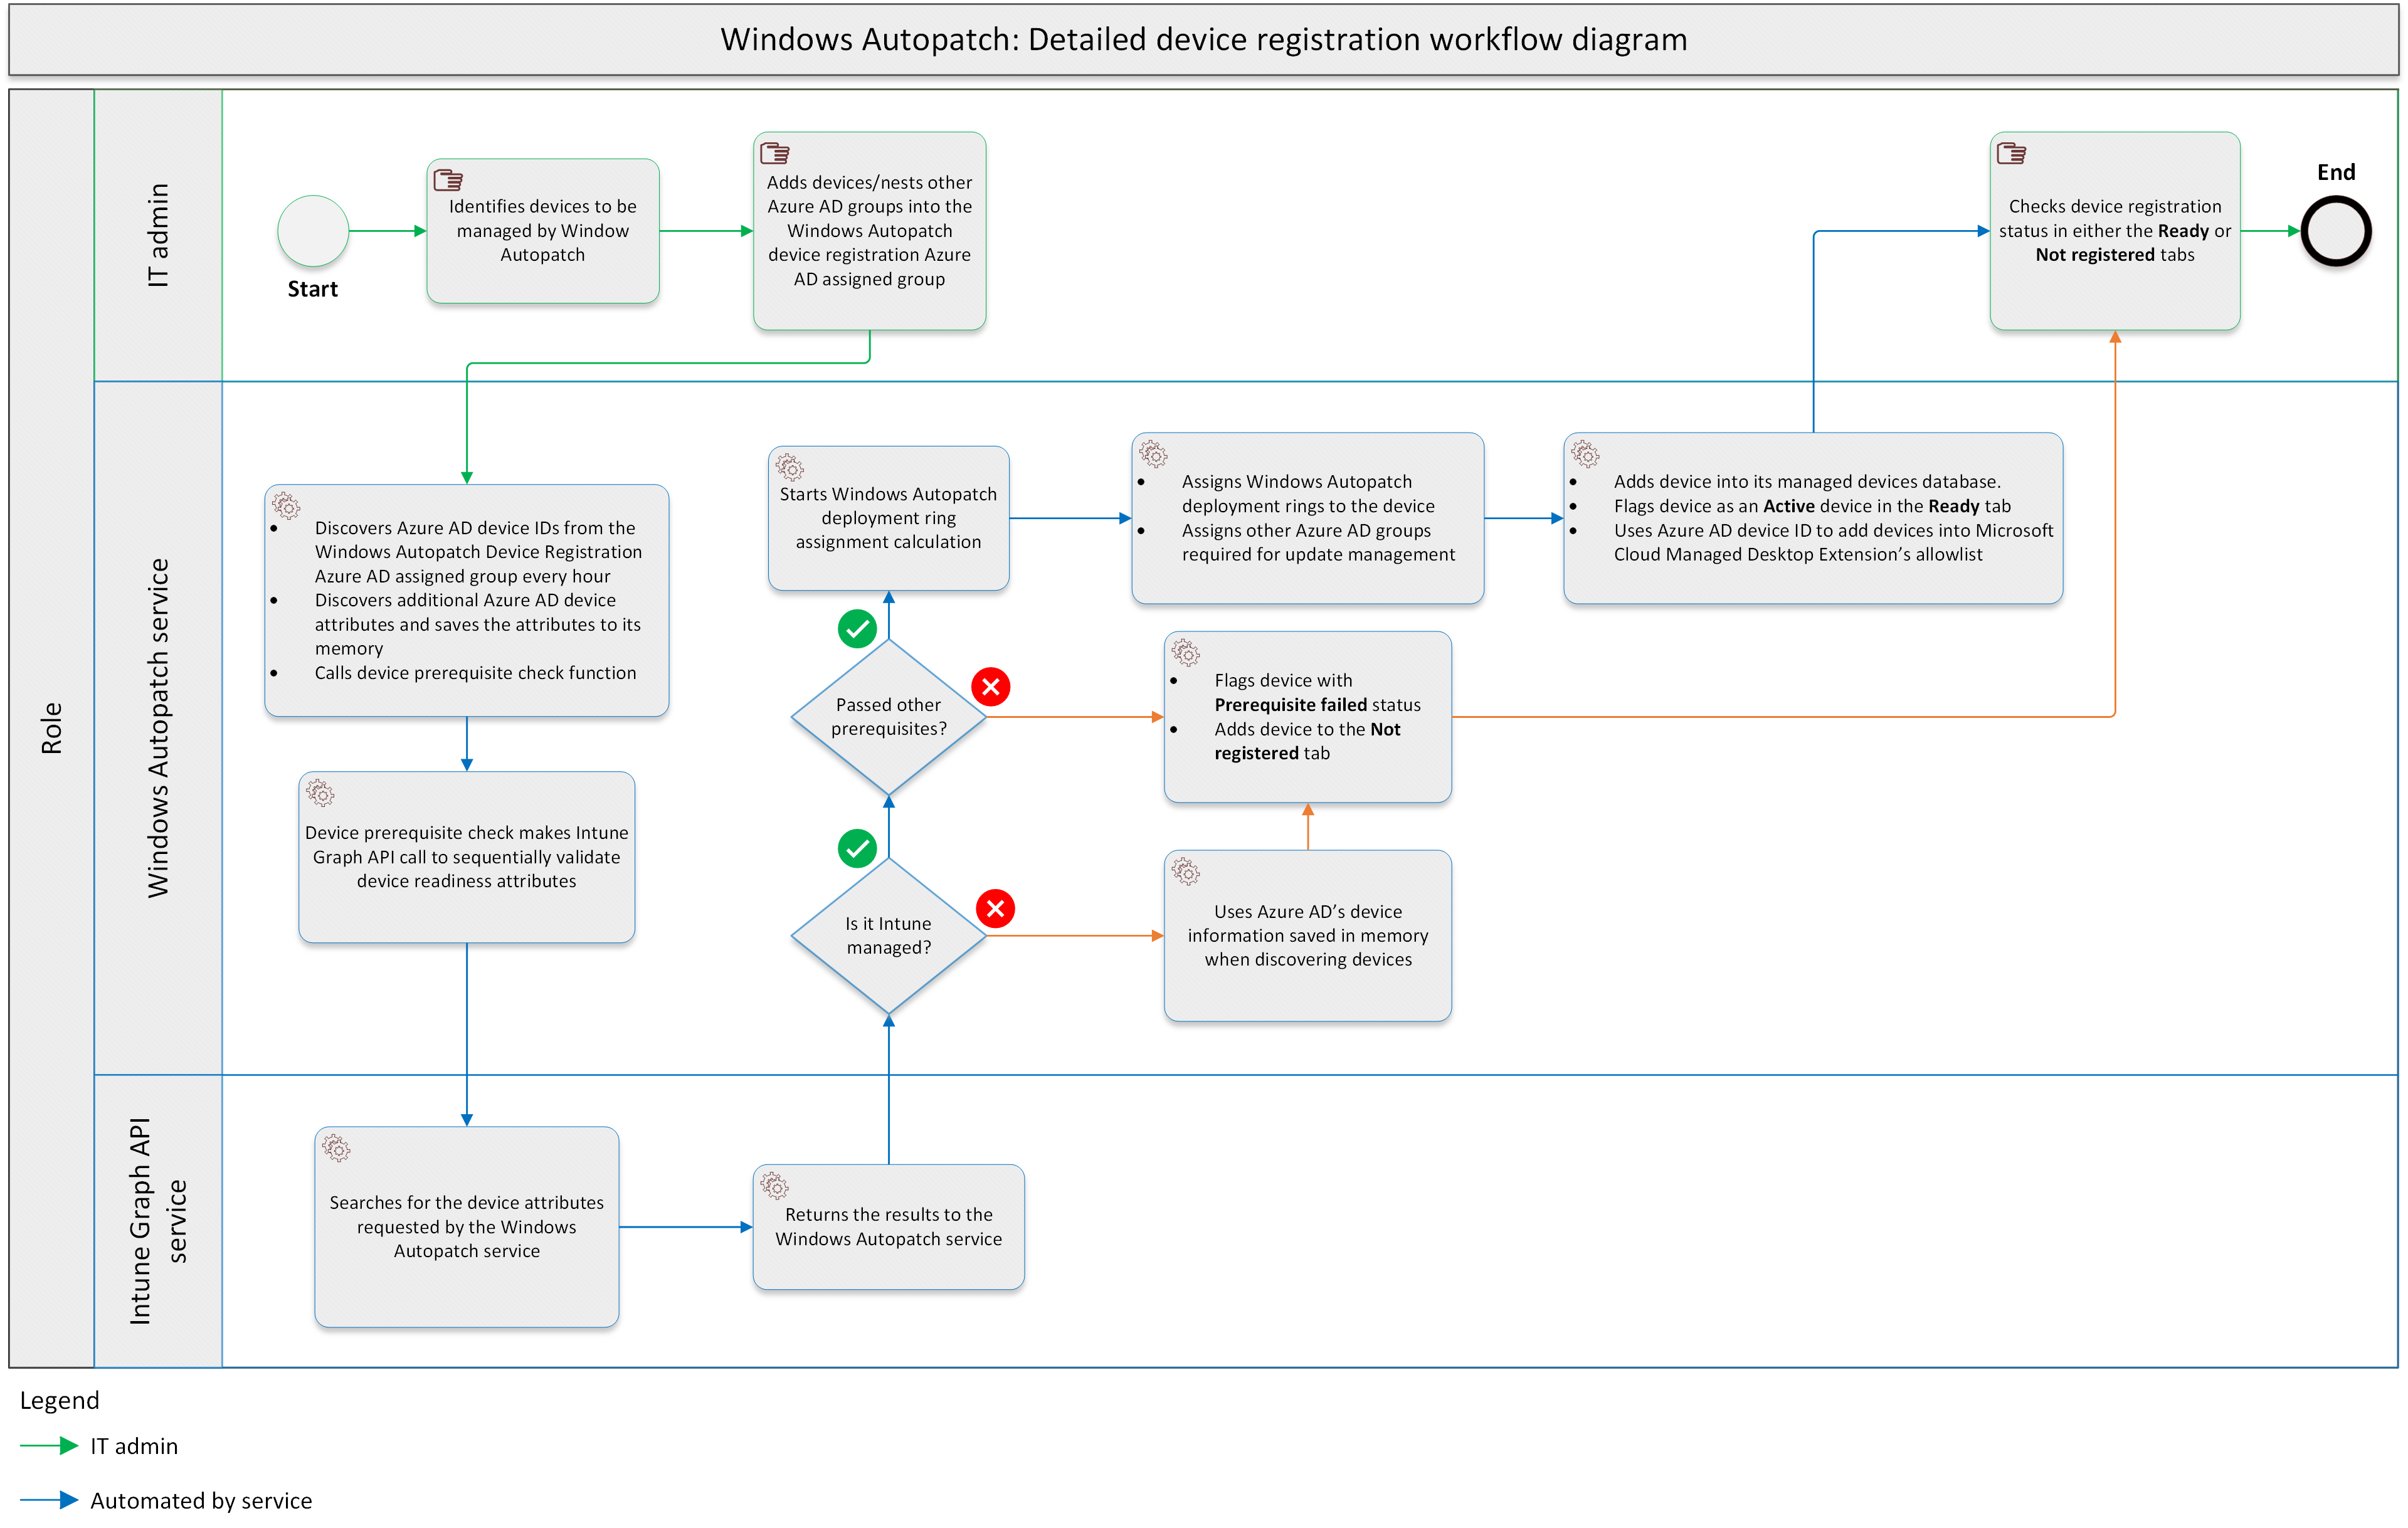The height and width of the screenshot is (1528, 2408).
Task: Click red X beside Is it Intune managed
Action: 995,908
